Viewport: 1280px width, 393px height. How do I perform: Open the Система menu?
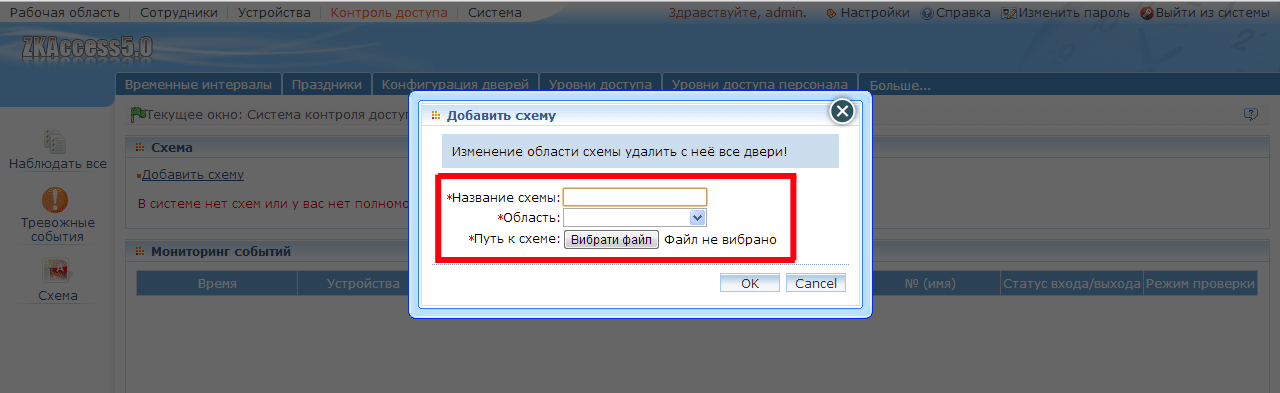(494, 13)
